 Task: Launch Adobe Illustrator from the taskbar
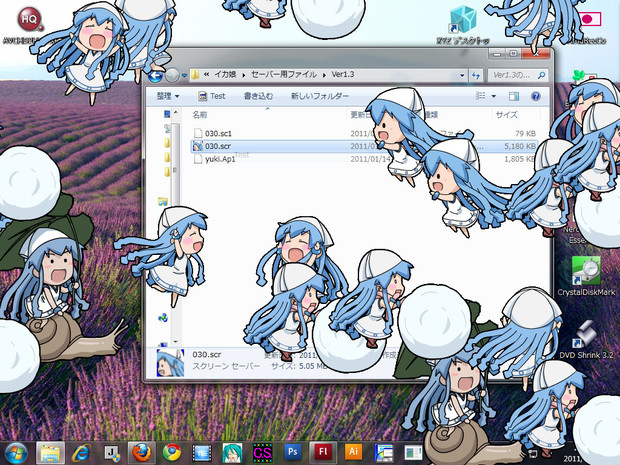353,452
